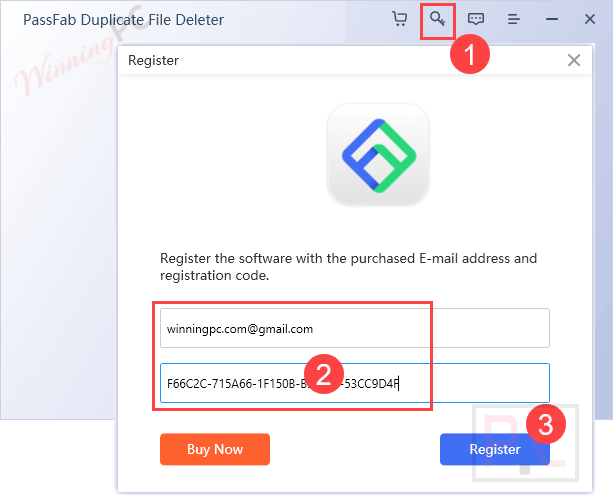This screenshot has width=615, height=495.
Task: Focus the registration code field
Action: [x=355, y=383]
